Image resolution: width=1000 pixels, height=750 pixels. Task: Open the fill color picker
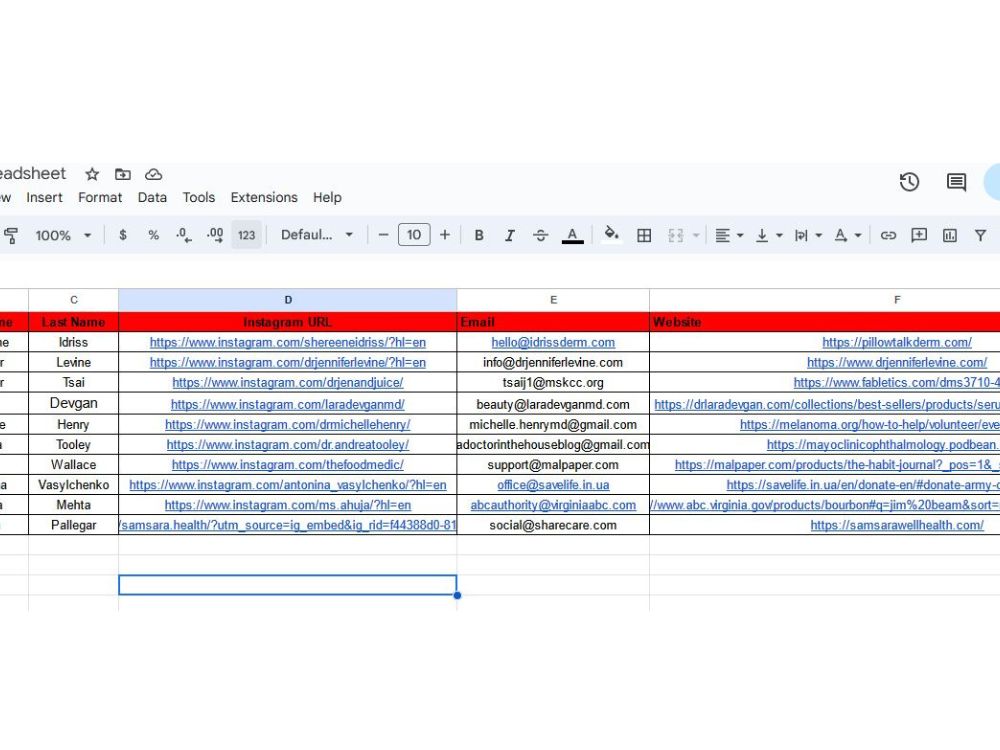coord(612,234)
